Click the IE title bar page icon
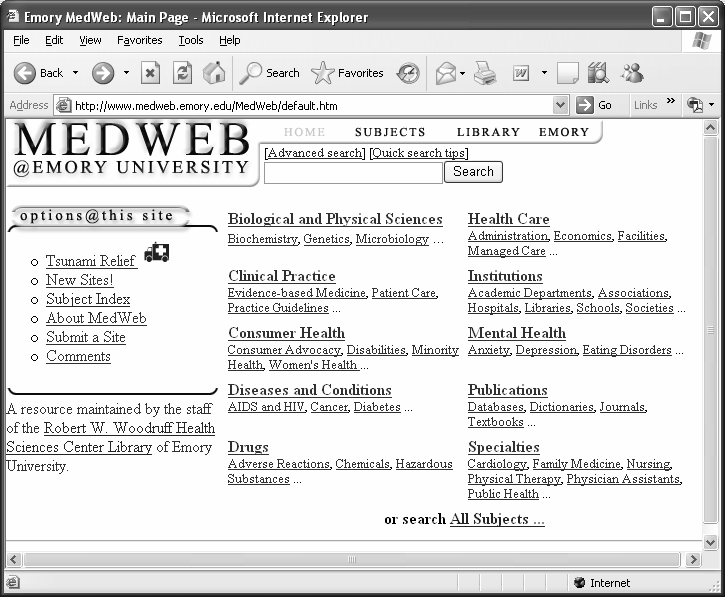725x597 pixels. click(x=12, y=17)
